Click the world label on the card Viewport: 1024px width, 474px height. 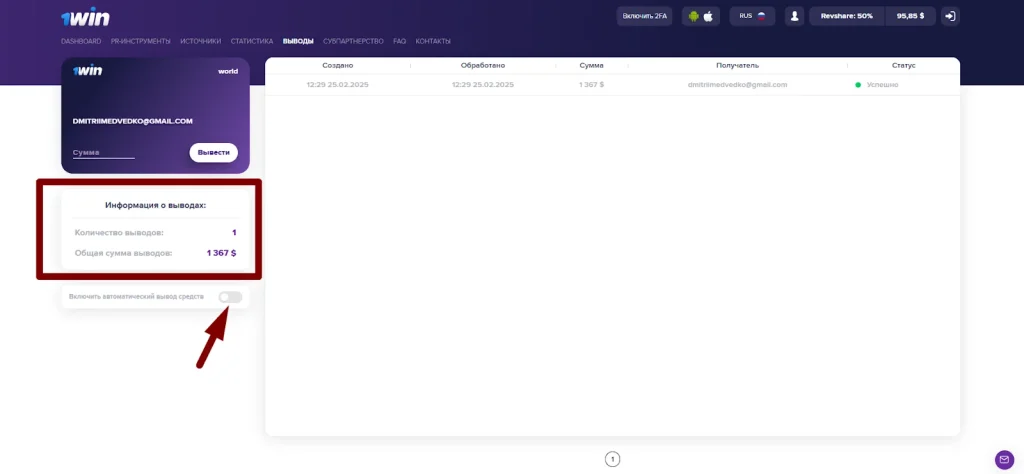point(228,72)
